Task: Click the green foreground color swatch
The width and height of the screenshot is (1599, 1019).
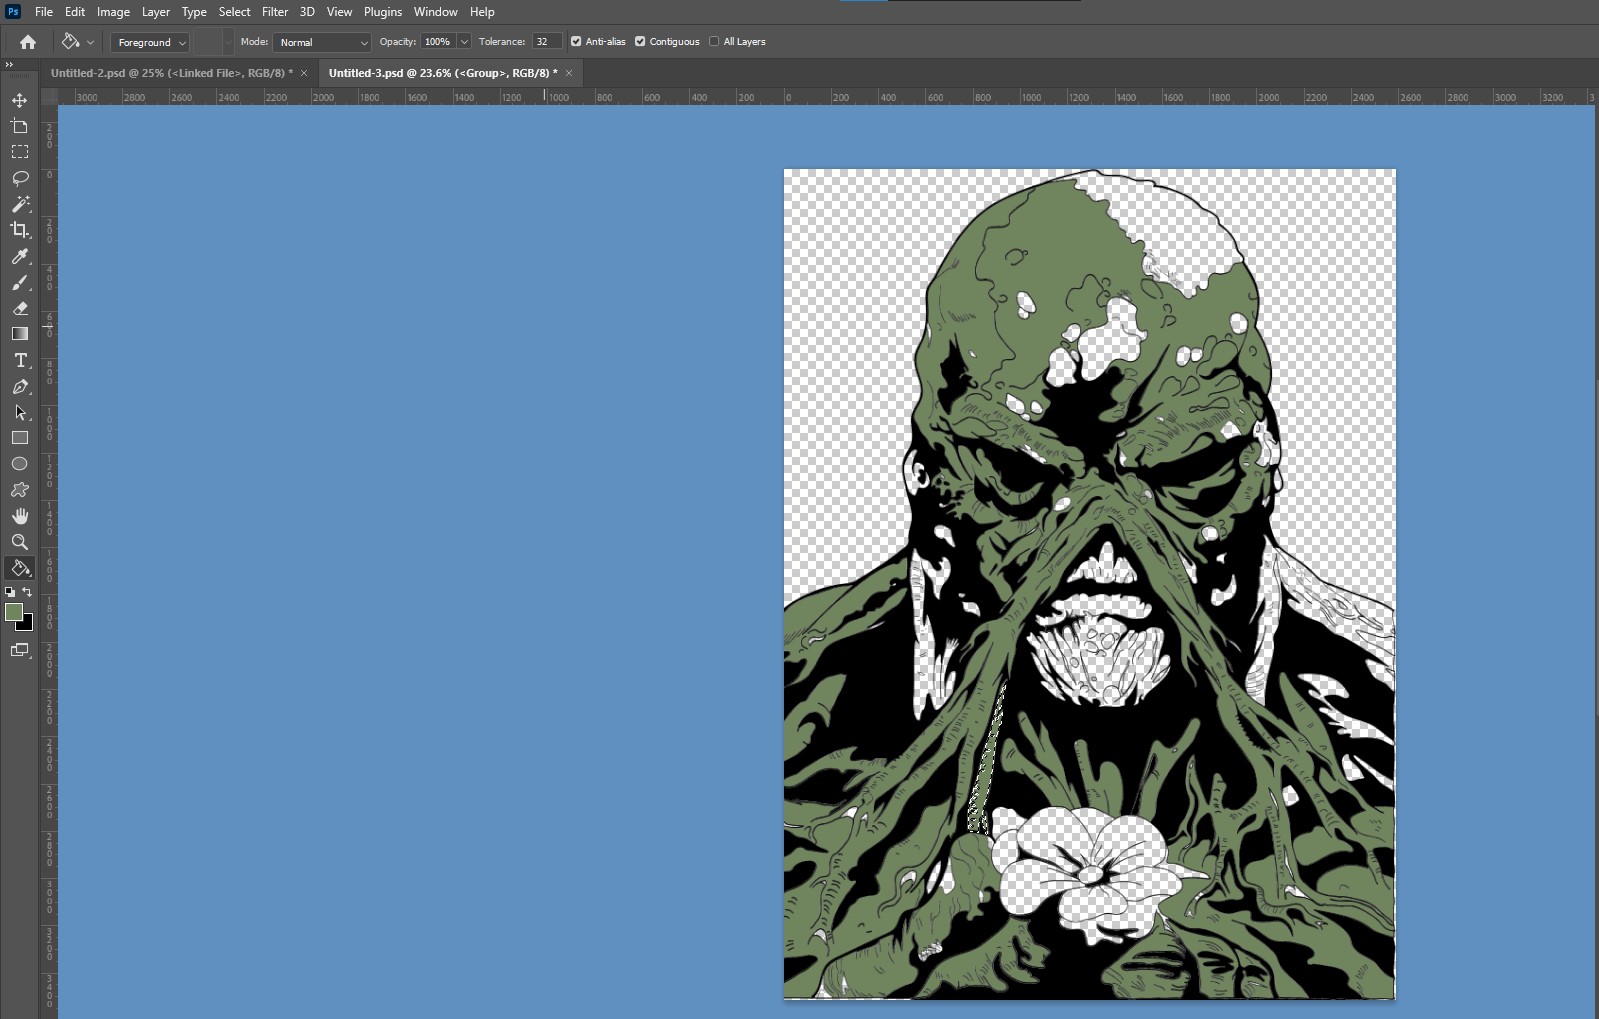Action: pyautogui.click(x=13, y=612)
